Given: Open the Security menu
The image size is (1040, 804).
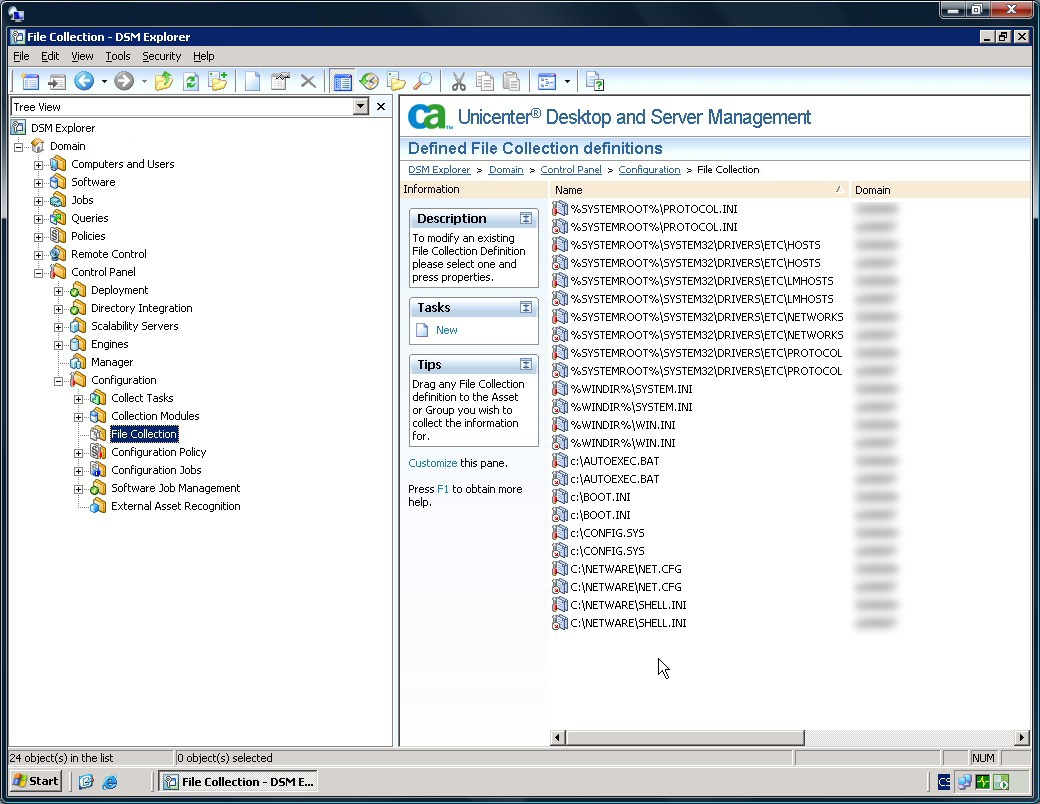Looking at the screenshot, I should 161,57.
